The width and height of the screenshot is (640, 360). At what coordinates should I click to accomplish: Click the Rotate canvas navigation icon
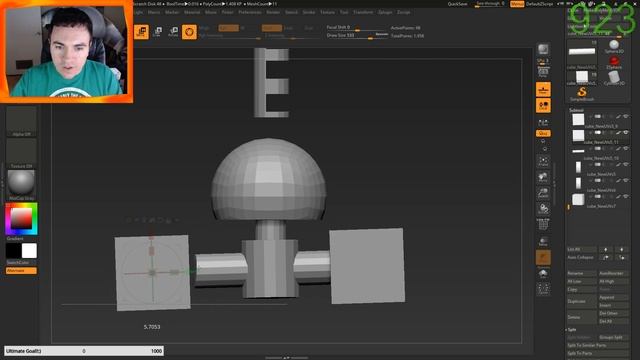[543, 209]
